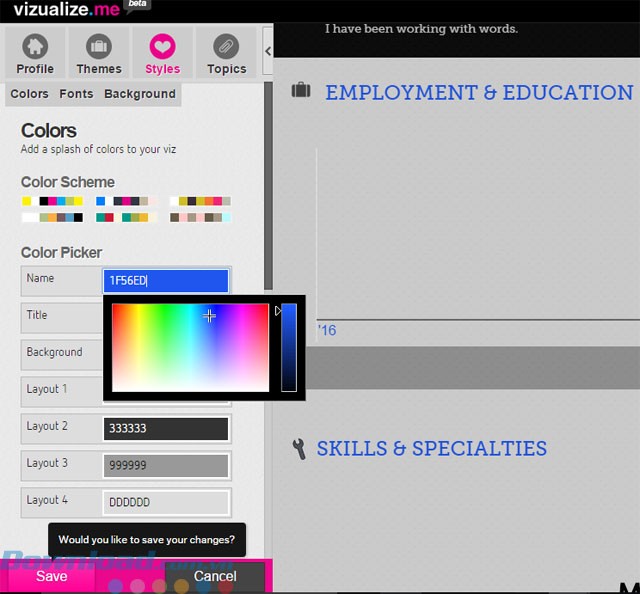Collapse the sidebar with the left arrow
This screenshot has width=640, height=594.
pyautogui.click(x=268, y=51)
